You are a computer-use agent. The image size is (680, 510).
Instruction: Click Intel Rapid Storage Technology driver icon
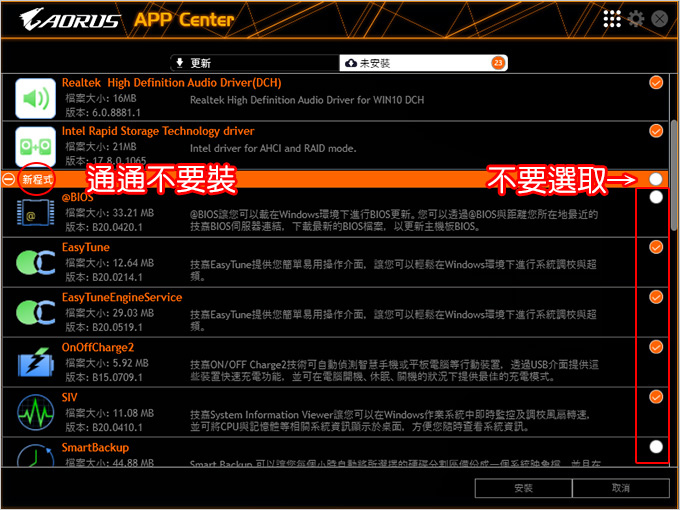(36, 147)
